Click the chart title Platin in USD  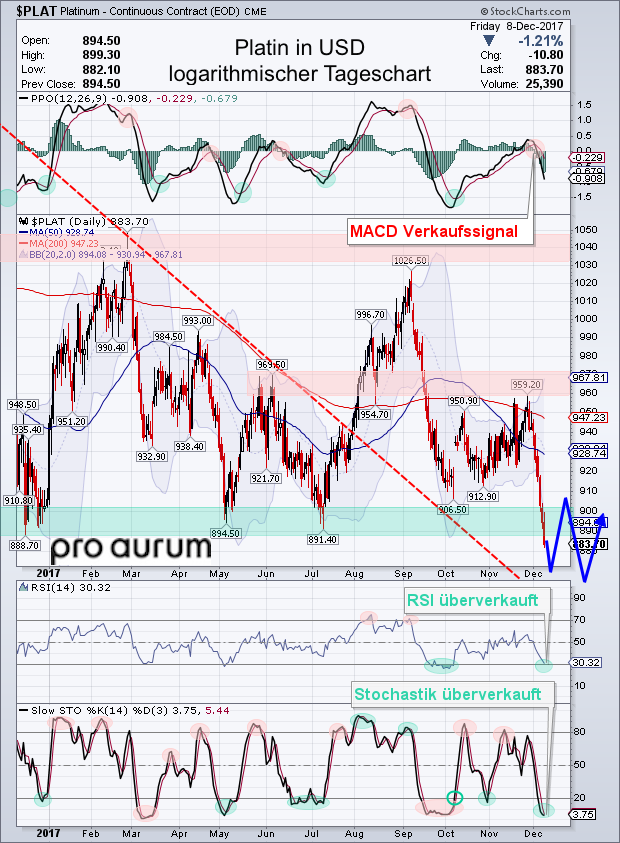click(293, 48)
